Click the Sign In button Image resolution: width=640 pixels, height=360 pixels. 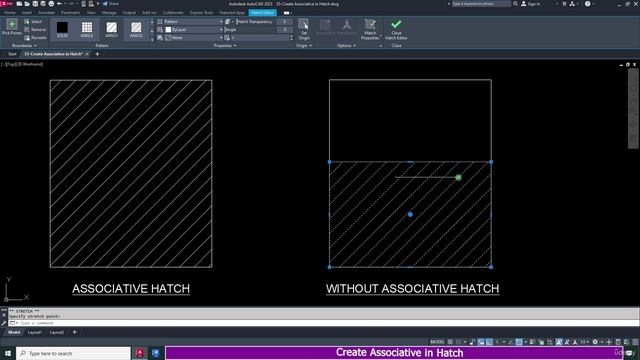tap(531, 4)
